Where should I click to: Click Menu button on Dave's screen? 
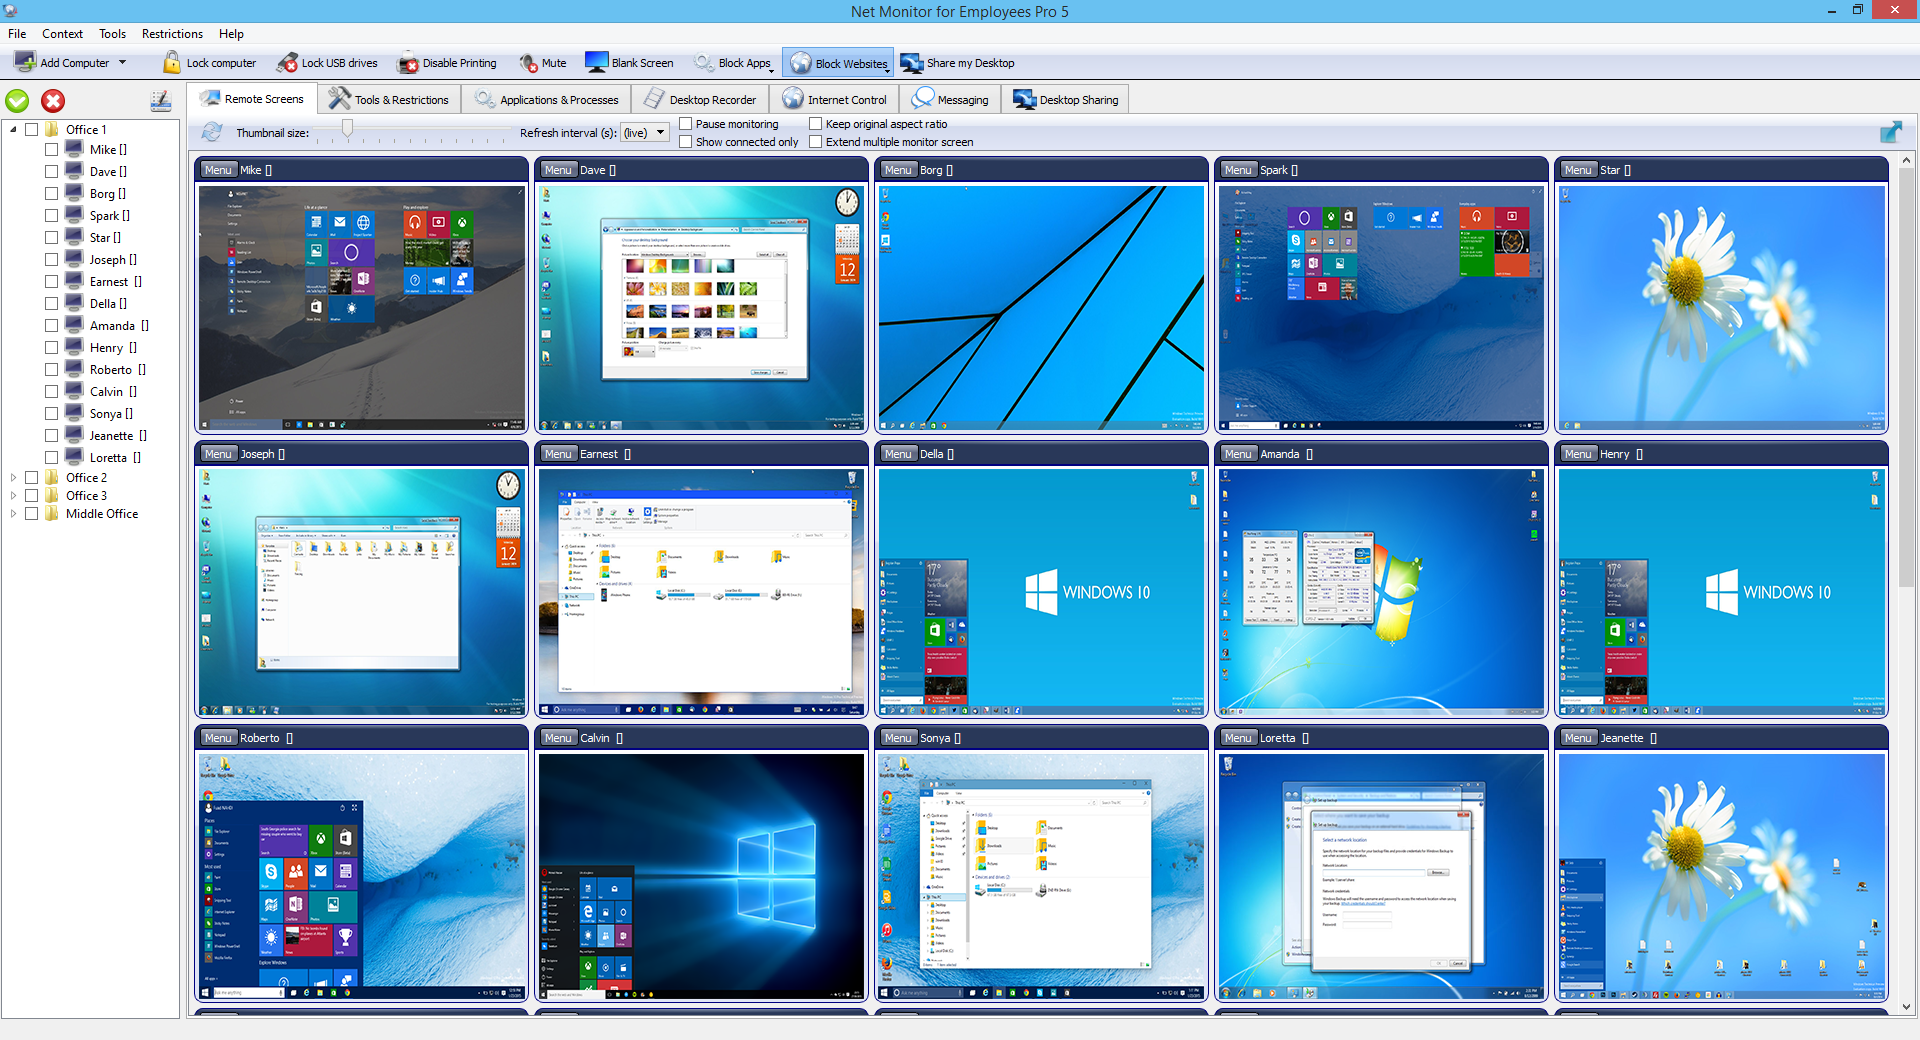coord(558,170)
